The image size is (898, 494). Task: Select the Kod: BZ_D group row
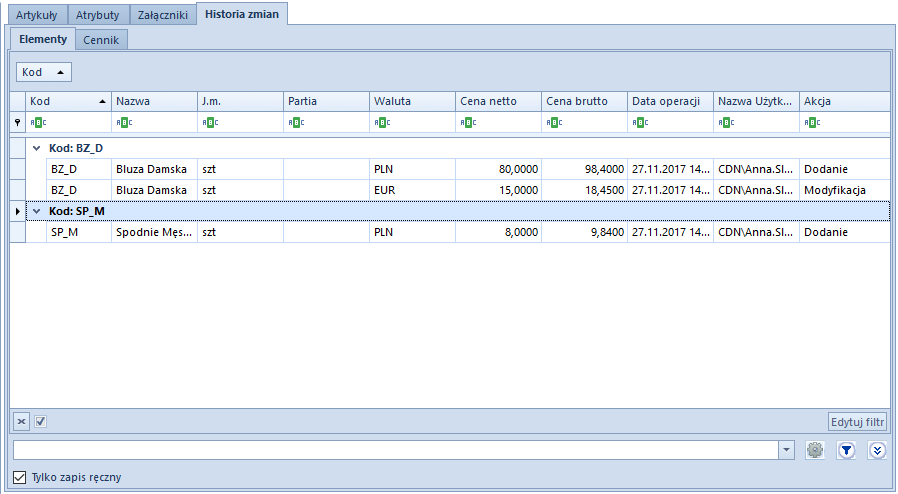click(x=458, y=148)
